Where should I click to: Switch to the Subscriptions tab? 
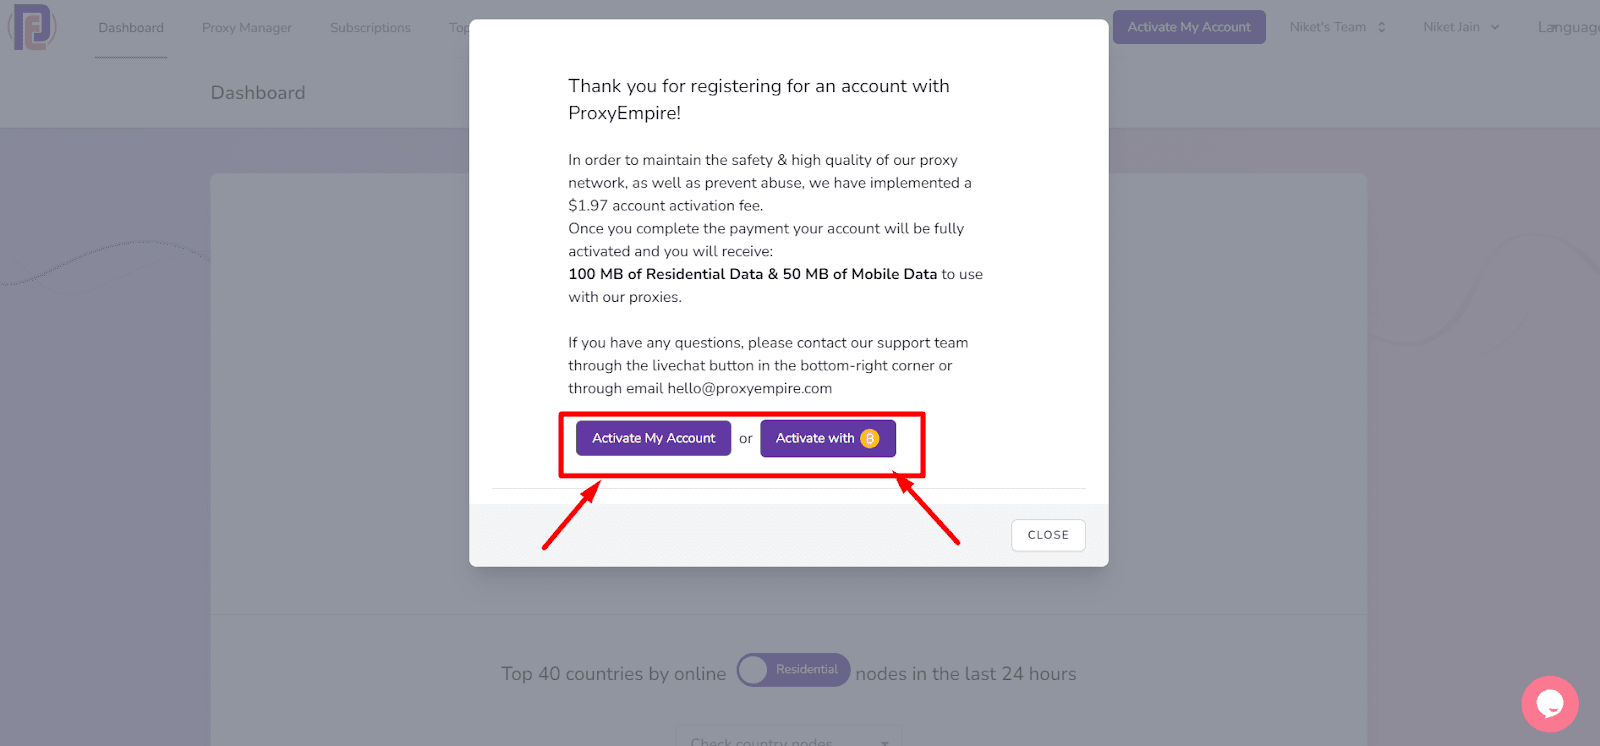pos(370,28)
